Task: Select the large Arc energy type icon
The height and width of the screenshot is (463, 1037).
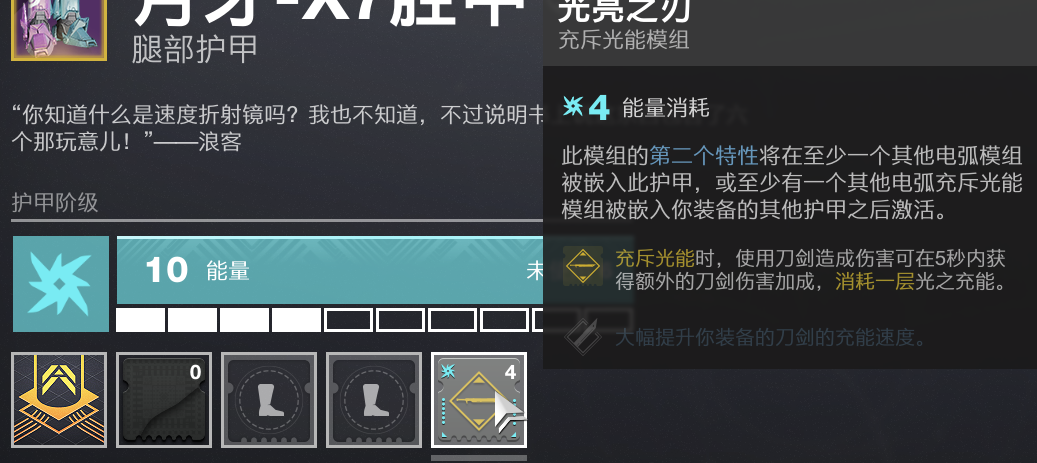Action: pos(61,284)
